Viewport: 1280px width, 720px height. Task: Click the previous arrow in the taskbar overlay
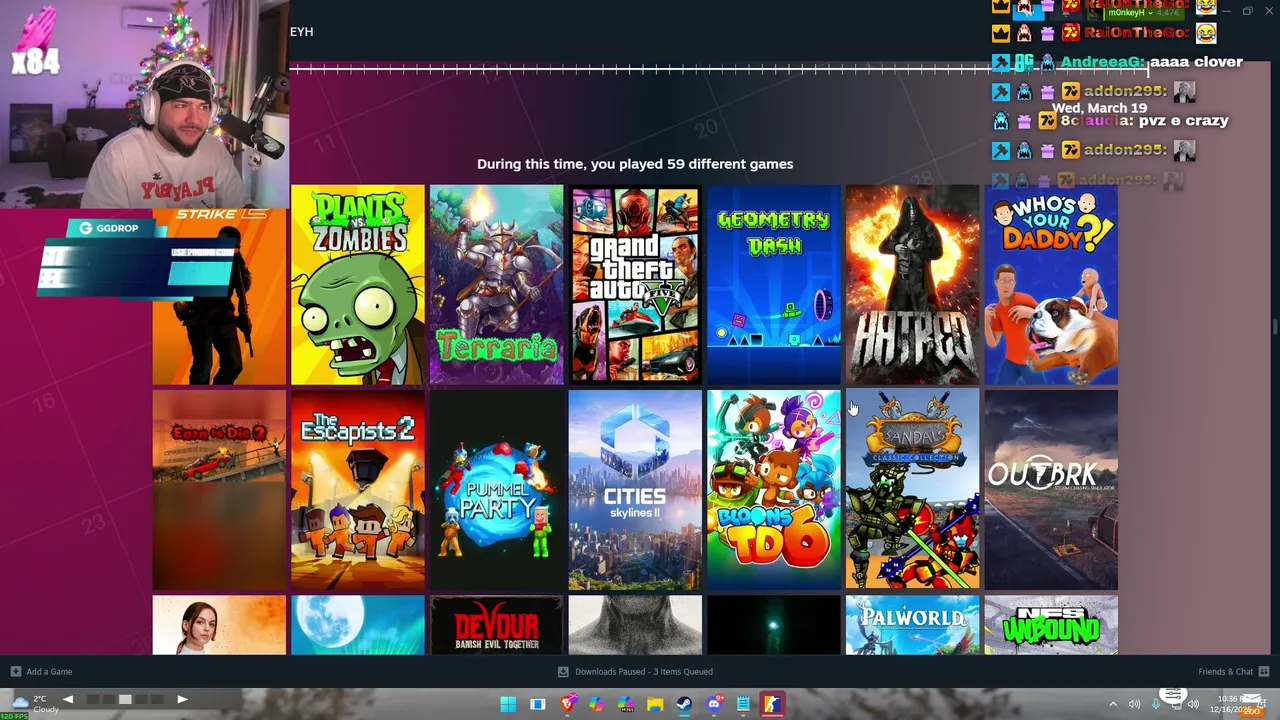pyautogui.click(x=68, y=699)
